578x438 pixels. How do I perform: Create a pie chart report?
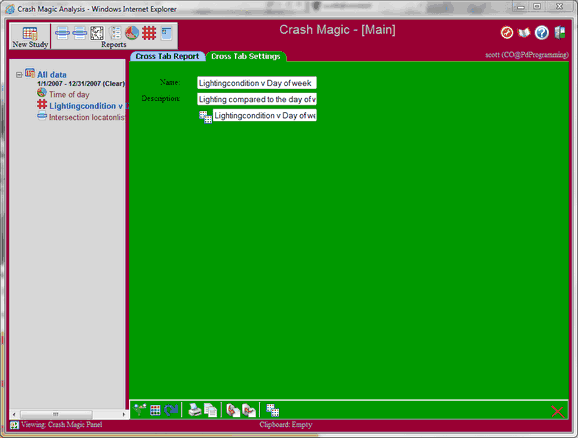[132, 33]
